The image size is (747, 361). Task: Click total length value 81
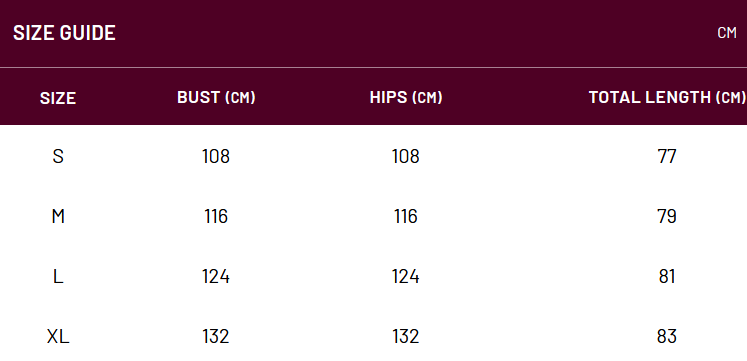pyautogui.click(x=666, y=276)
